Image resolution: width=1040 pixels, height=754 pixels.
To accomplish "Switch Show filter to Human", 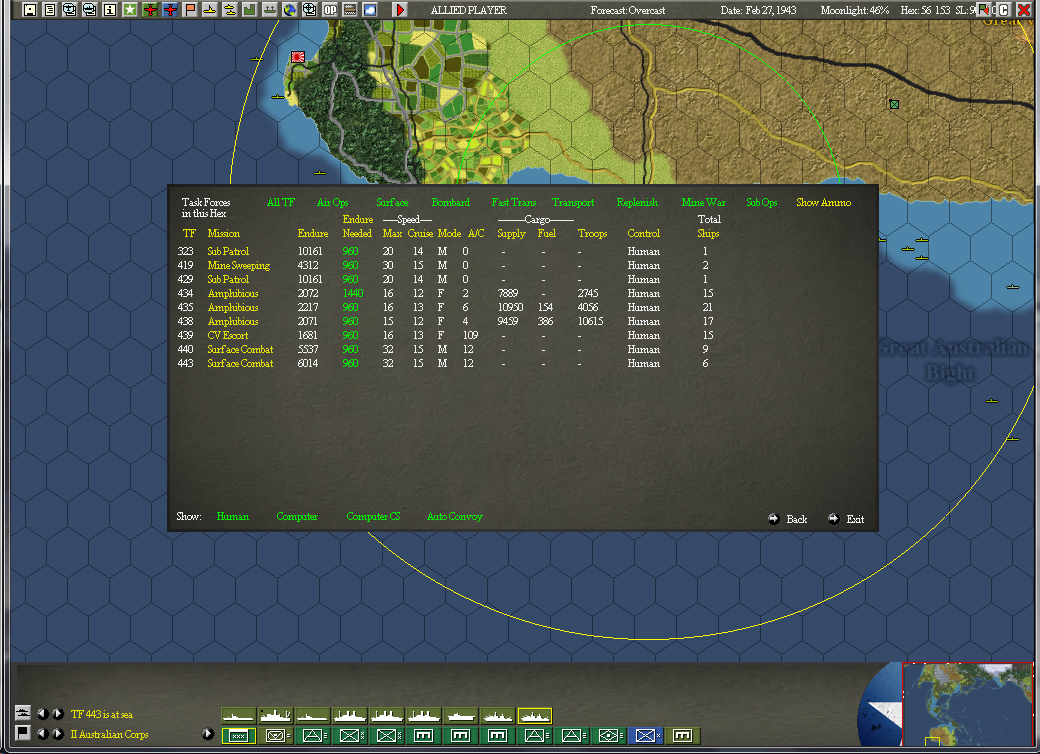I will [x=233, y=517].
